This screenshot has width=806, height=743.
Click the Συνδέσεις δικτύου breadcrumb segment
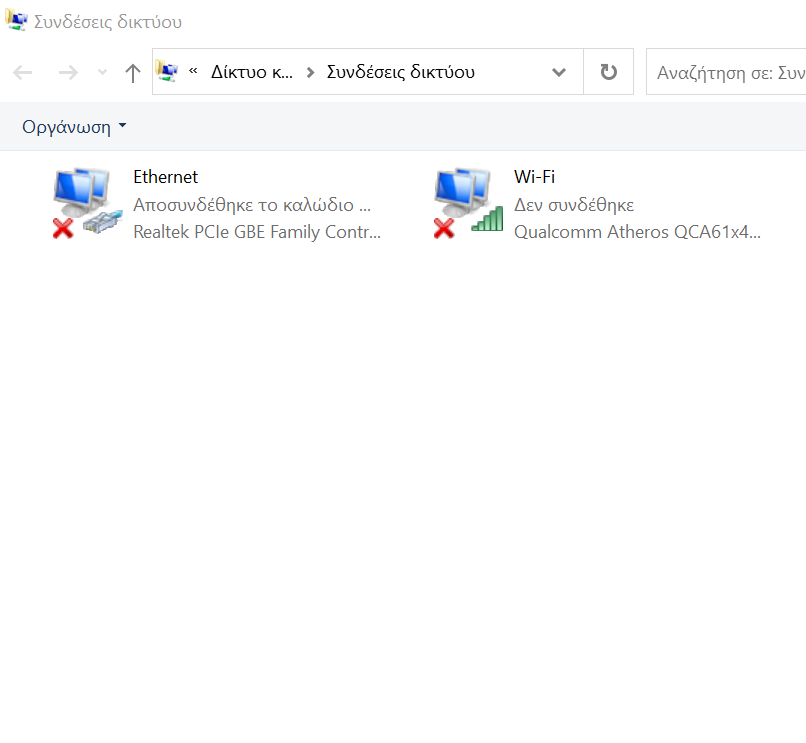401,72
